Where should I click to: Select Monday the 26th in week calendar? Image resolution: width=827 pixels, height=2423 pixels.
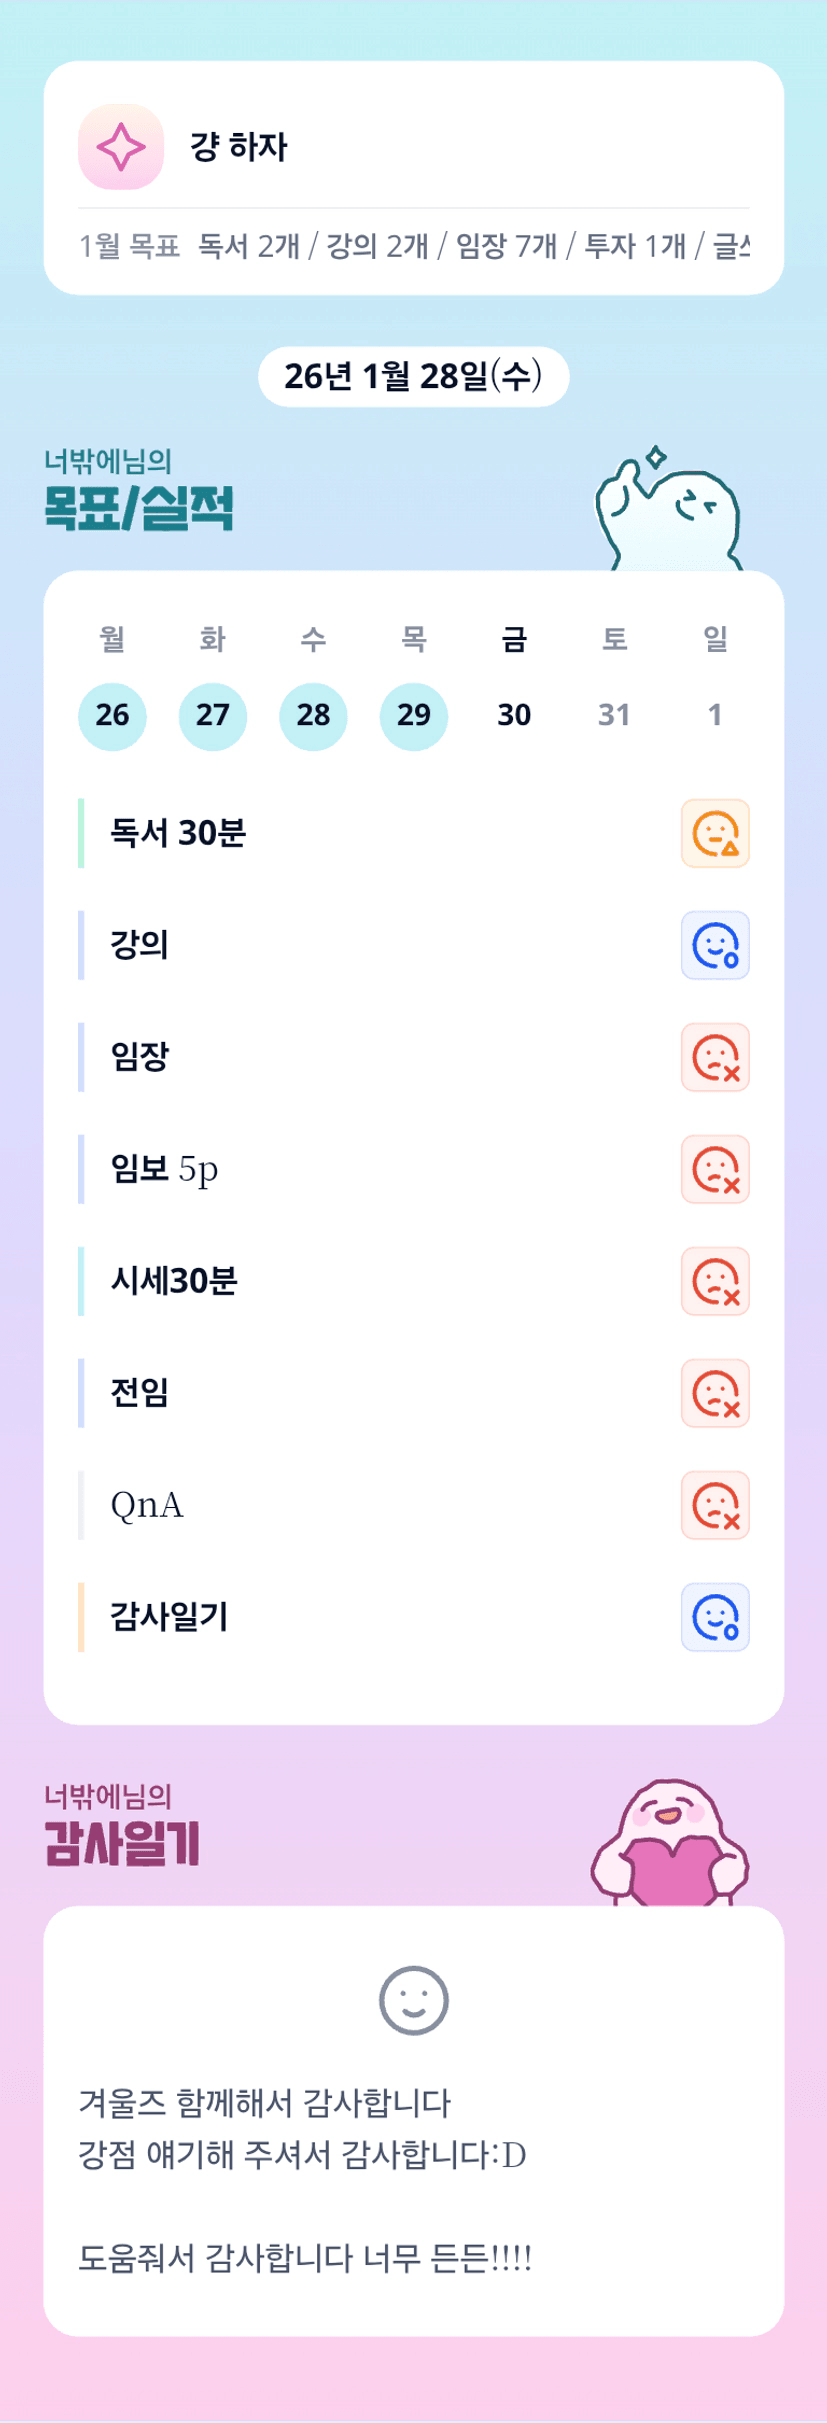click(x=112, y=716)
